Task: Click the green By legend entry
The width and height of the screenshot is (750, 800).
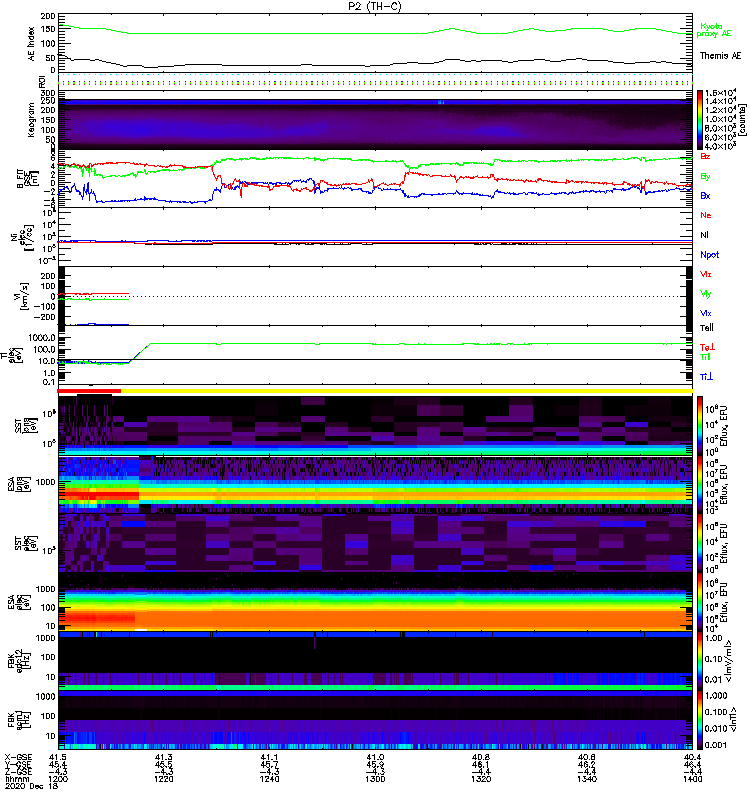Action: click(x=705, y=176)
